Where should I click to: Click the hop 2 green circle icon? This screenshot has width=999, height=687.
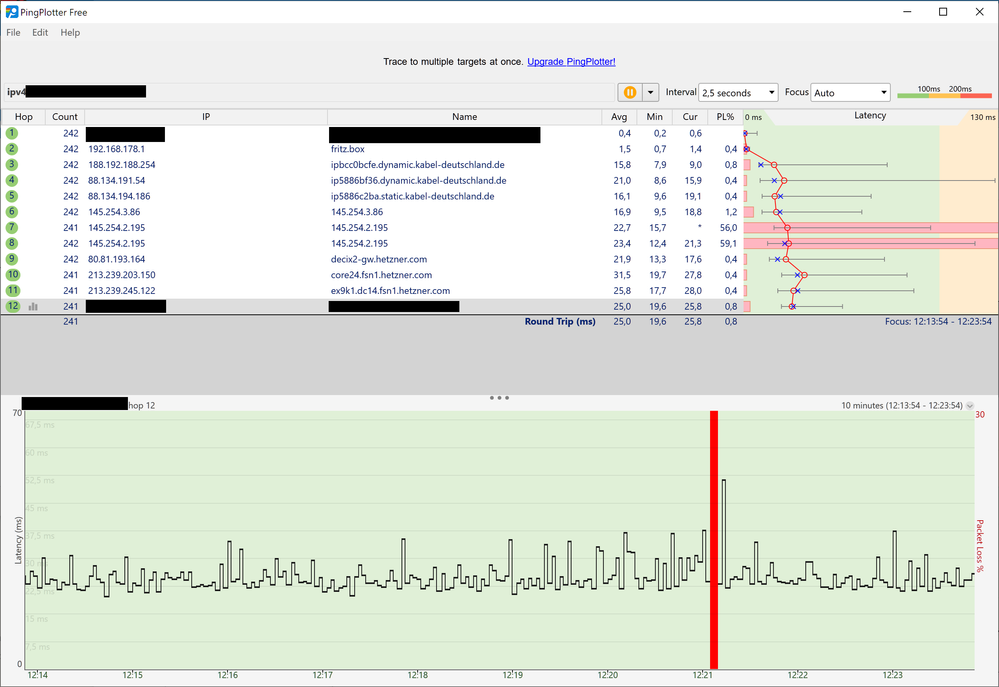(x=12, y=148)
